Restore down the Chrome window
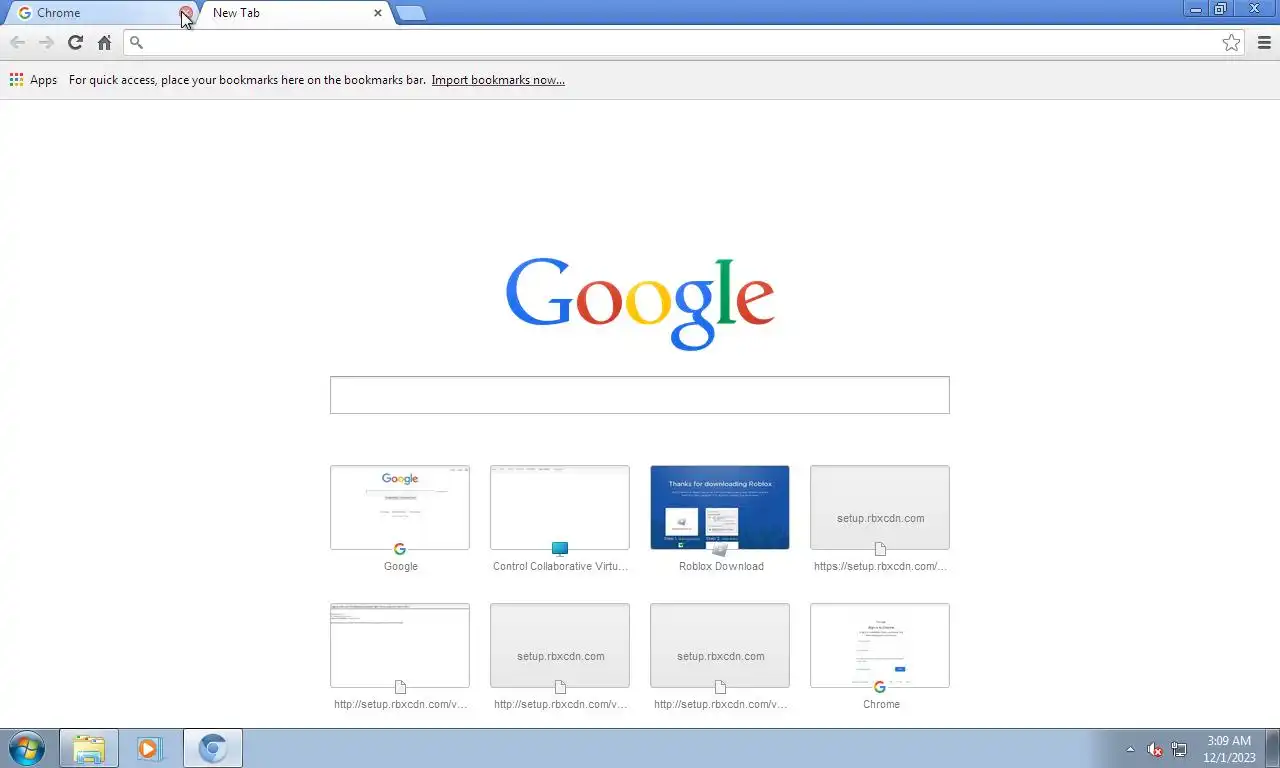This screenshot has height=768, width=1280. pos(1220,9)
